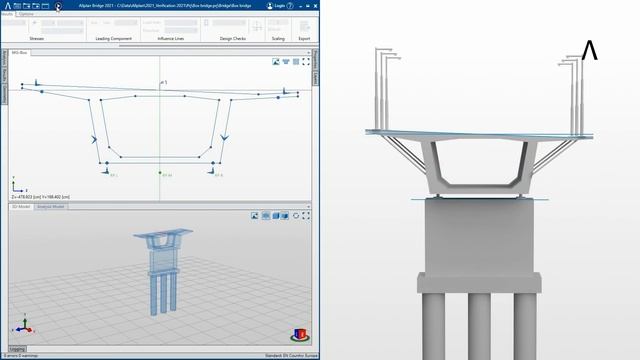Click the second section view toolbar icon
The height and width of the screenshot is (360, 640).
pyautogui.click(x=286, y=62)
